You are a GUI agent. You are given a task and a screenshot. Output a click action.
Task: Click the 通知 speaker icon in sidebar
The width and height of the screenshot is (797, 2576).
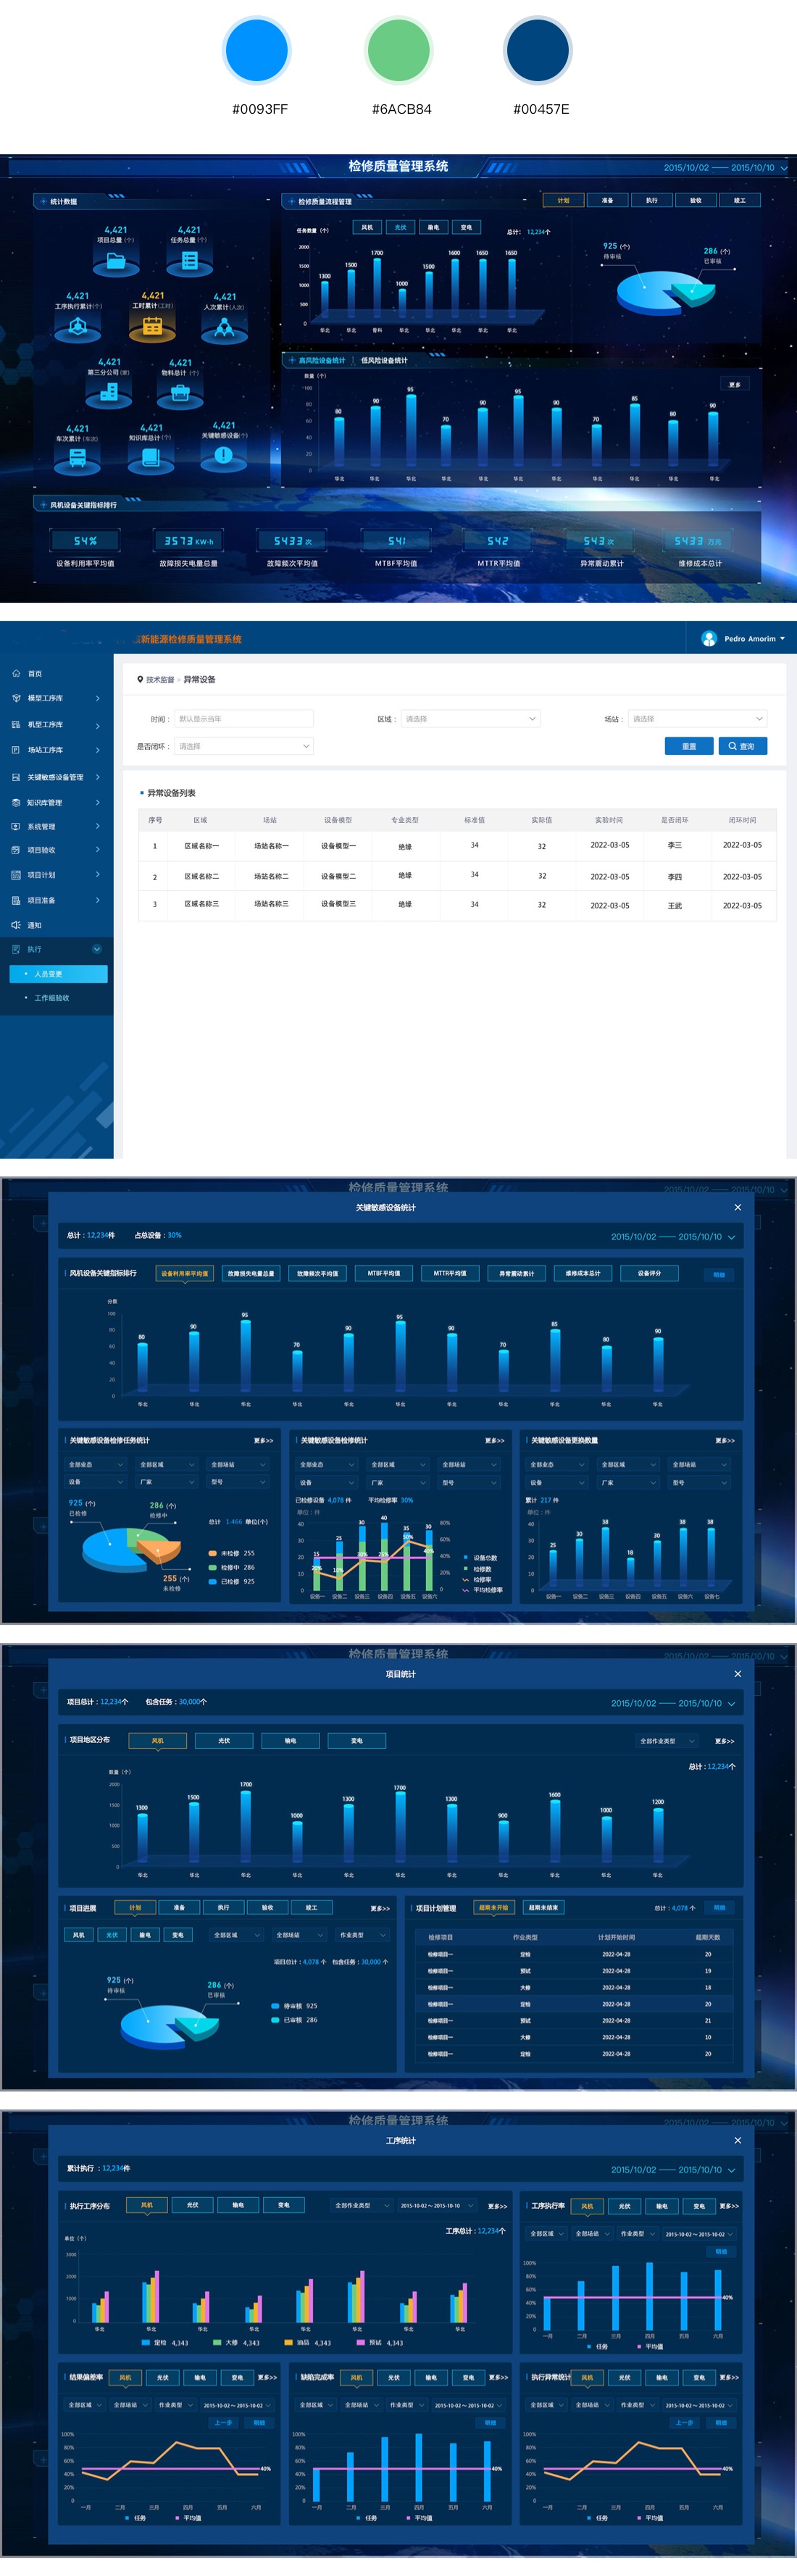click(x=16, y=925)
